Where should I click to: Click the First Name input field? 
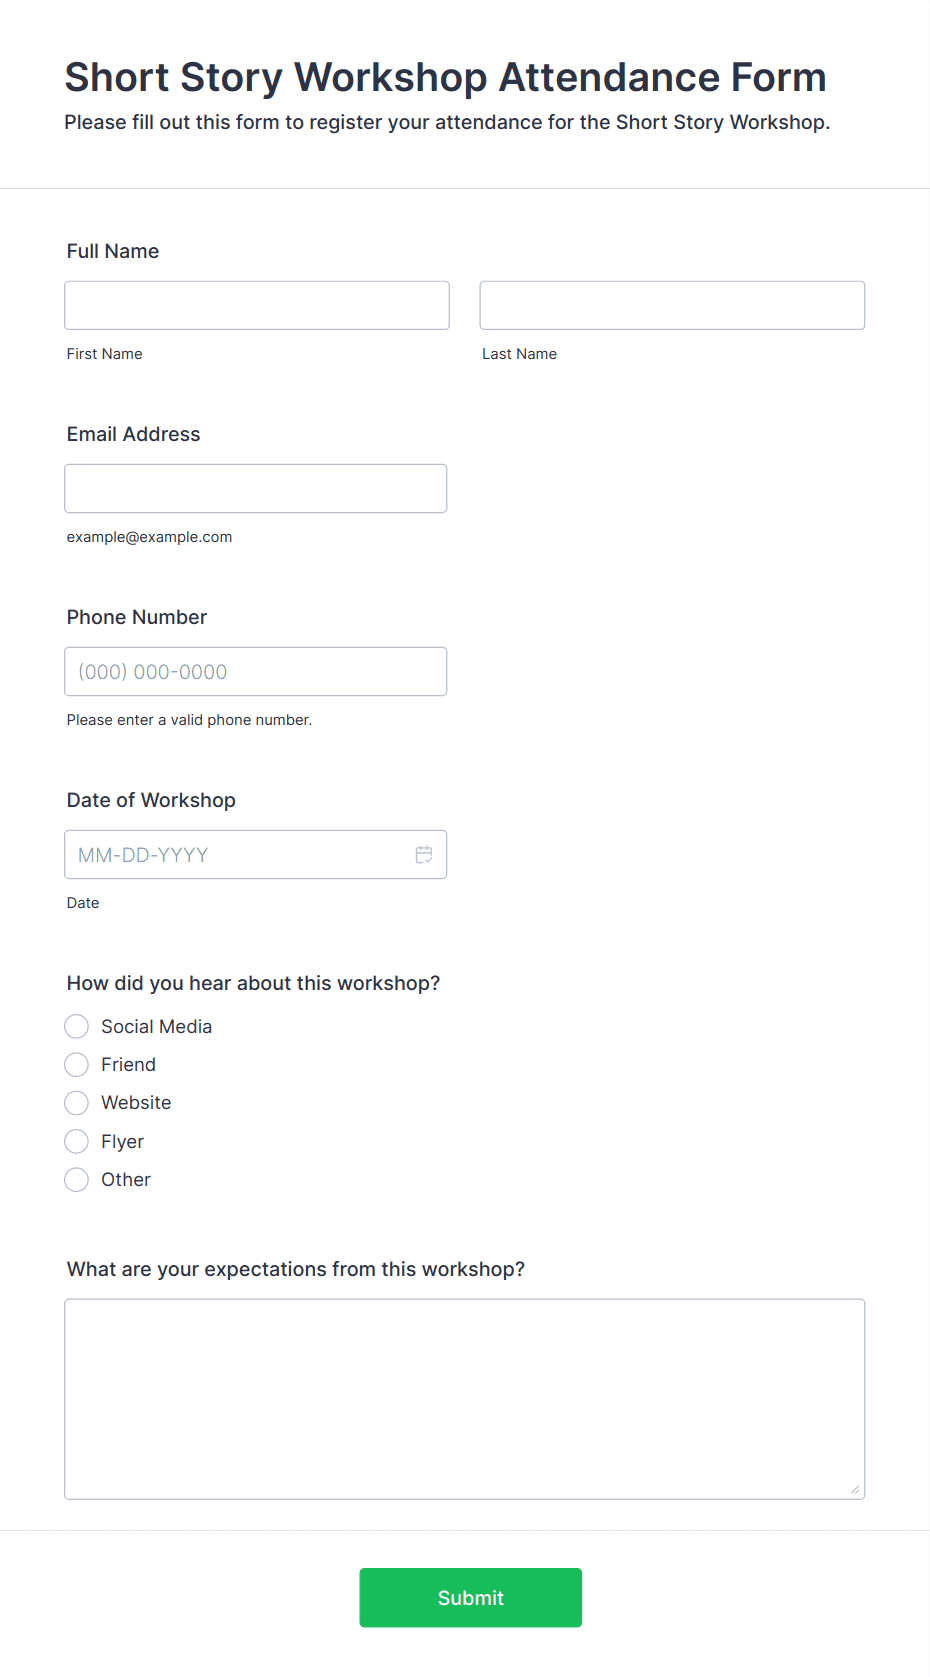tap(257, 305)
